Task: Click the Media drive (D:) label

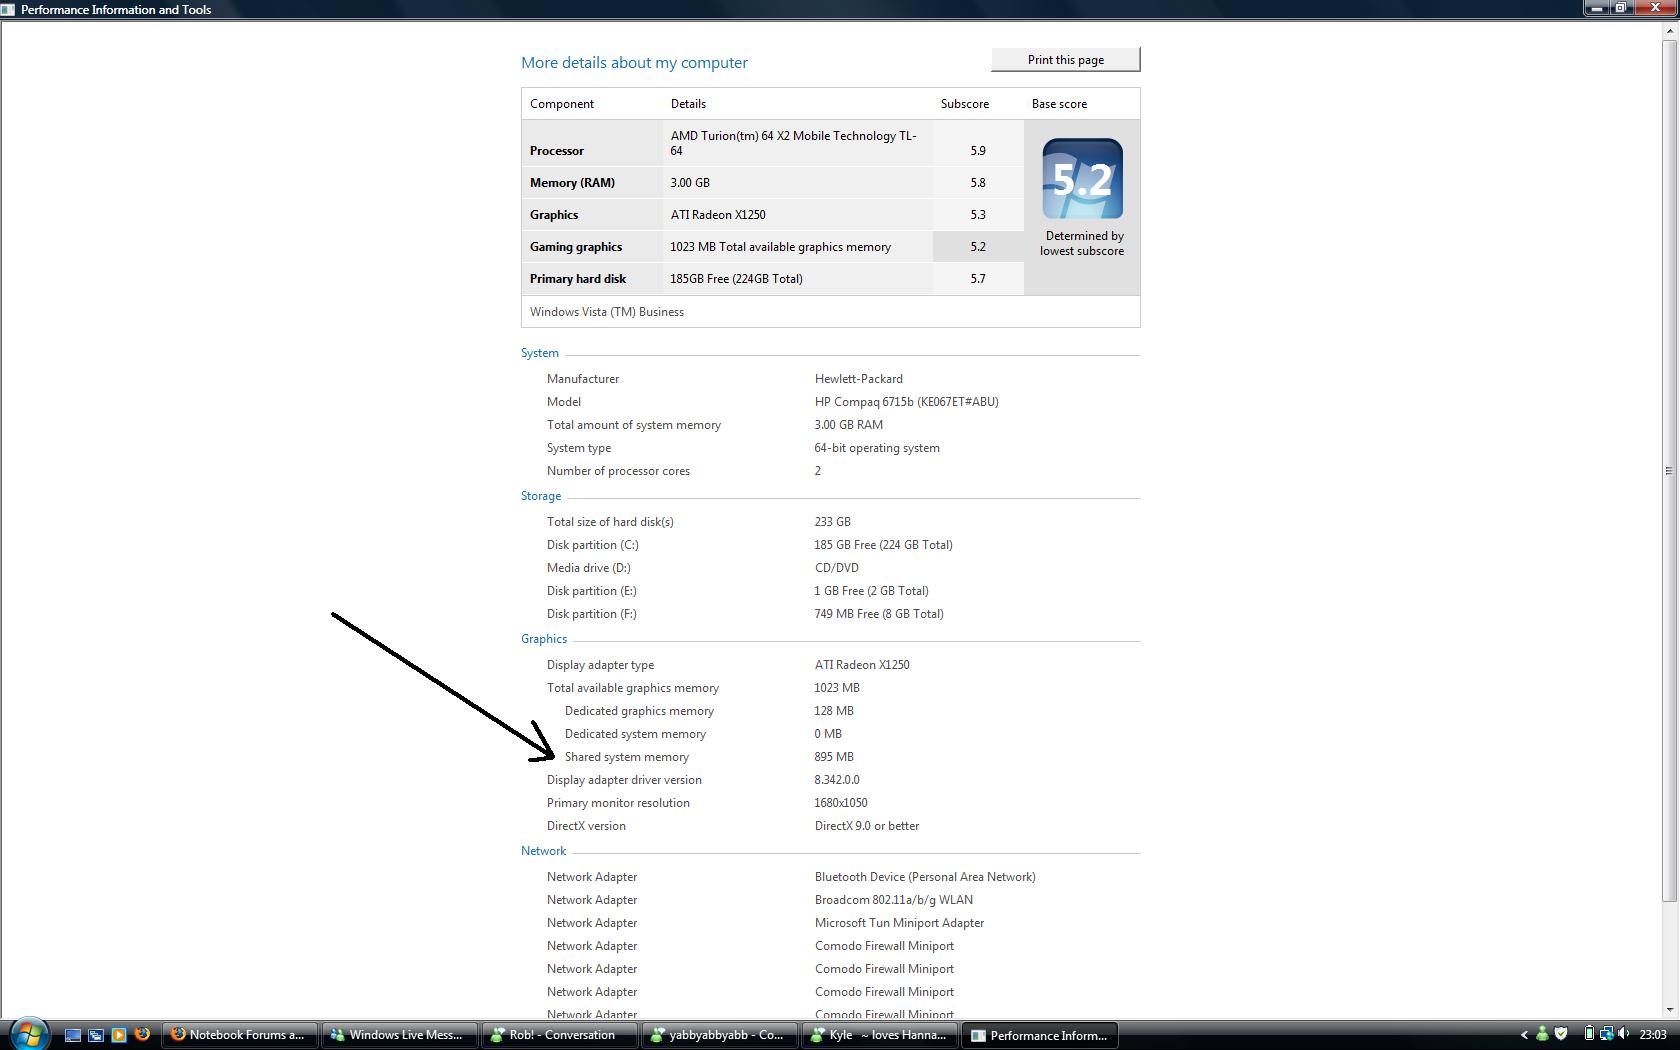Action: [589, 568]
